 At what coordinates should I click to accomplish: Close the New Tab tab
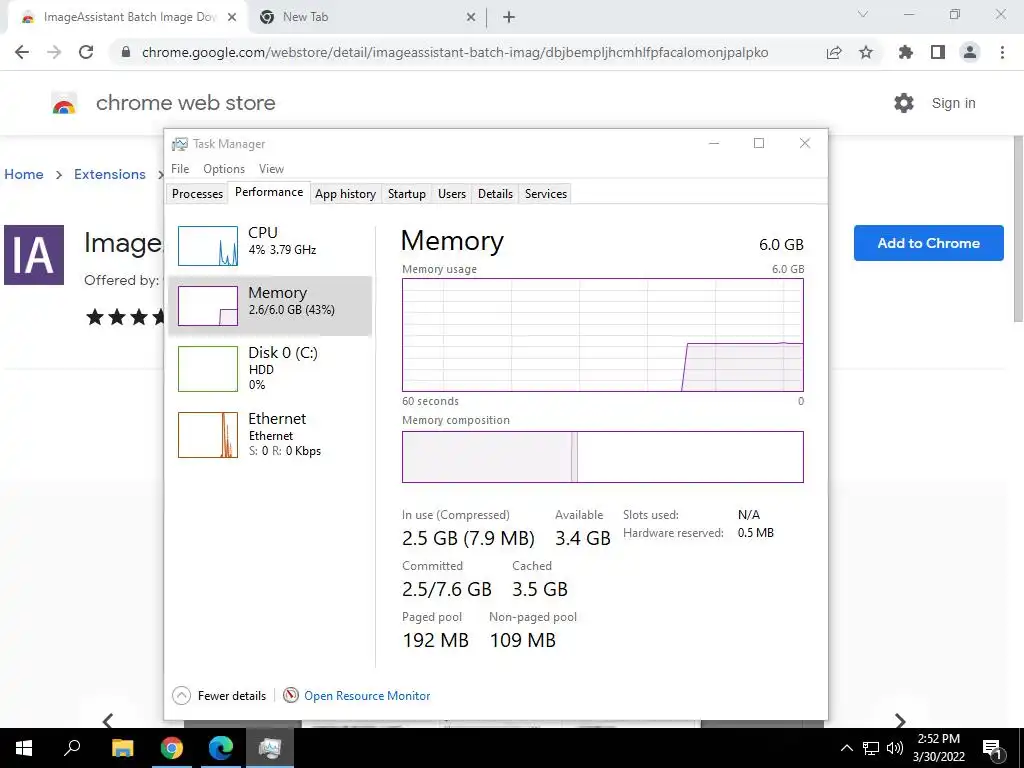pyautogui.click(x=471, y=18)
